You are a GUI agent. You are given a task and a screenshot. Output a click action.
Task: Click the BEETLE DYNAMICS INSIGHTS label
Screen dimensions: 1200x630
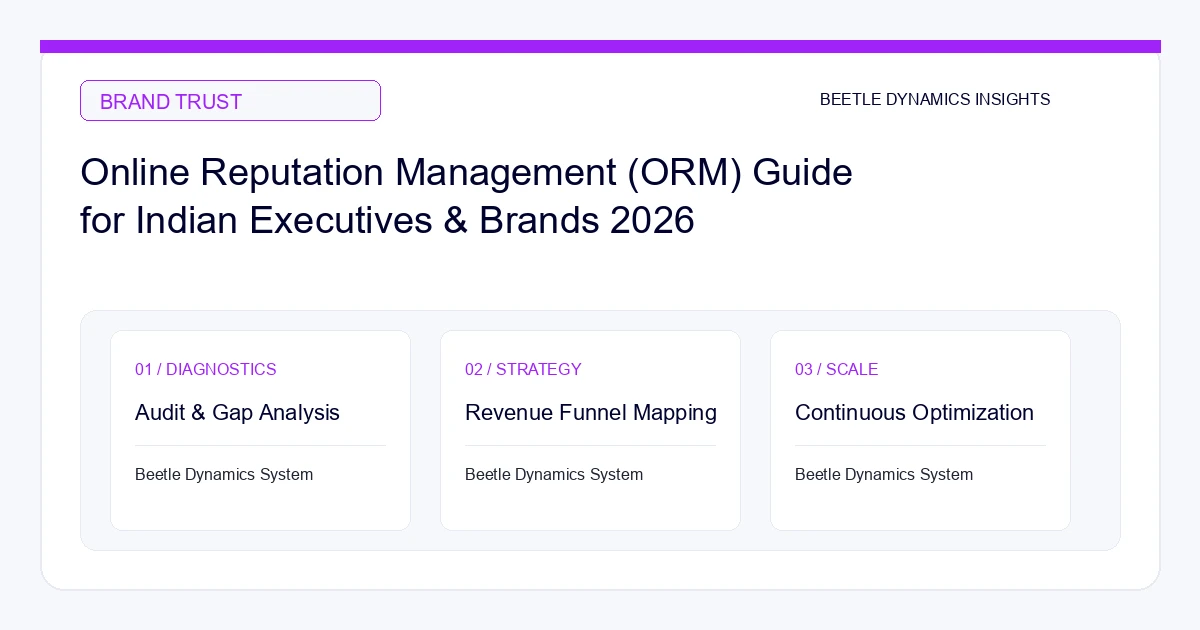(x=935, y=100)
